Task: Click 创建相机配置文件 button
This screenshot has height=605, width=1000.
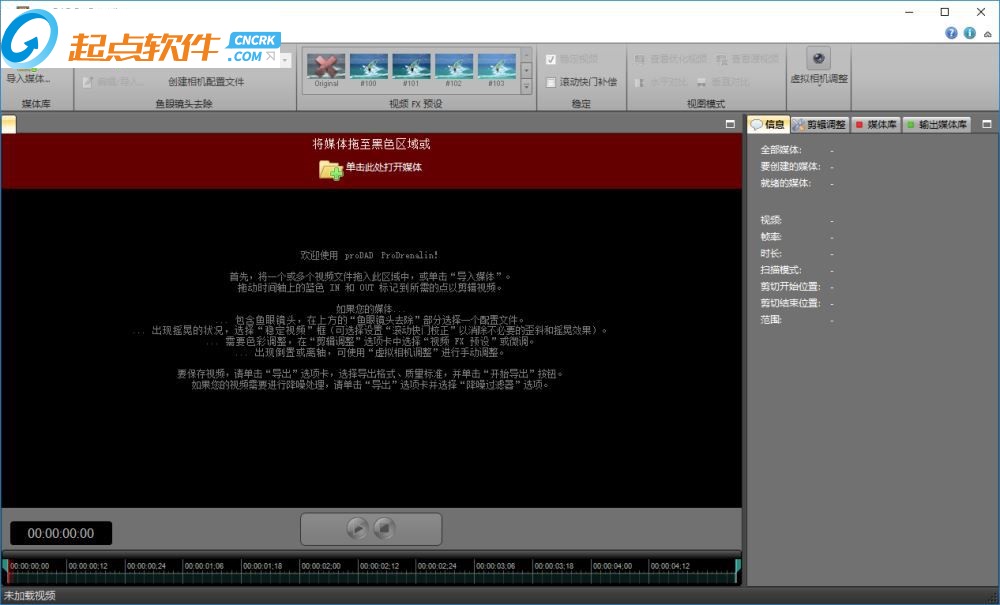Action: (206, 82)
